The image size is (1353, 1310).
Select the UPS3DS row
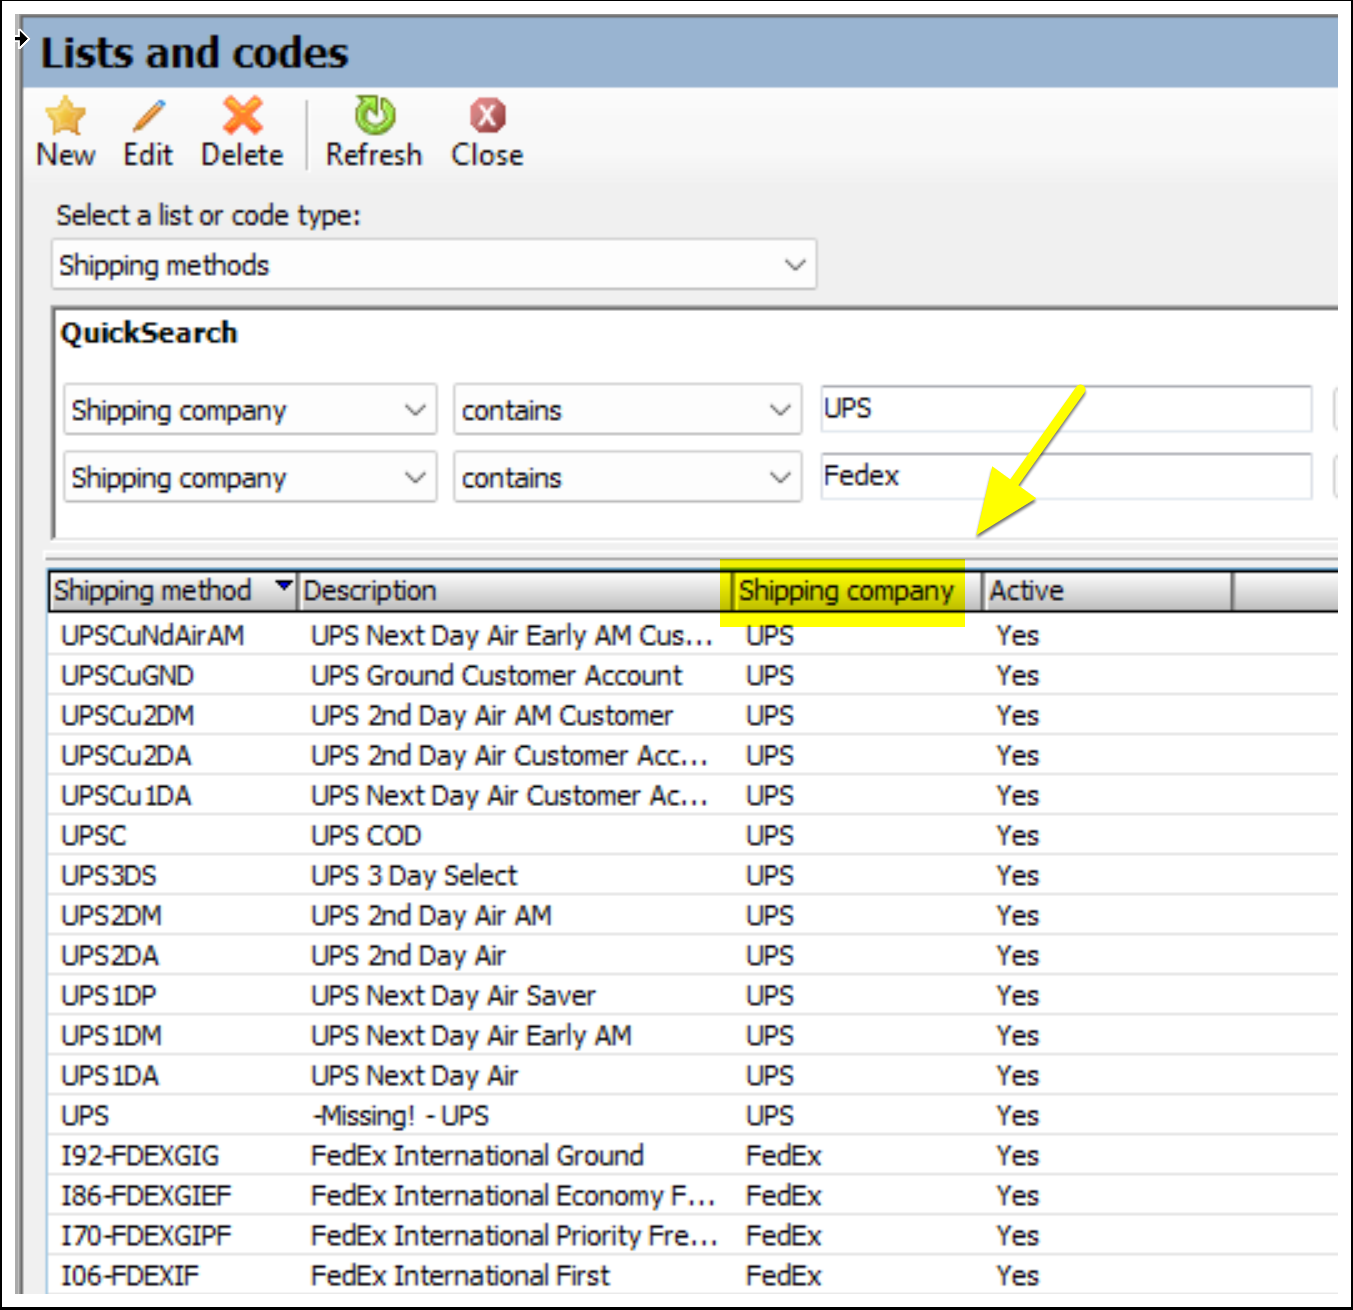pos(692,875)
